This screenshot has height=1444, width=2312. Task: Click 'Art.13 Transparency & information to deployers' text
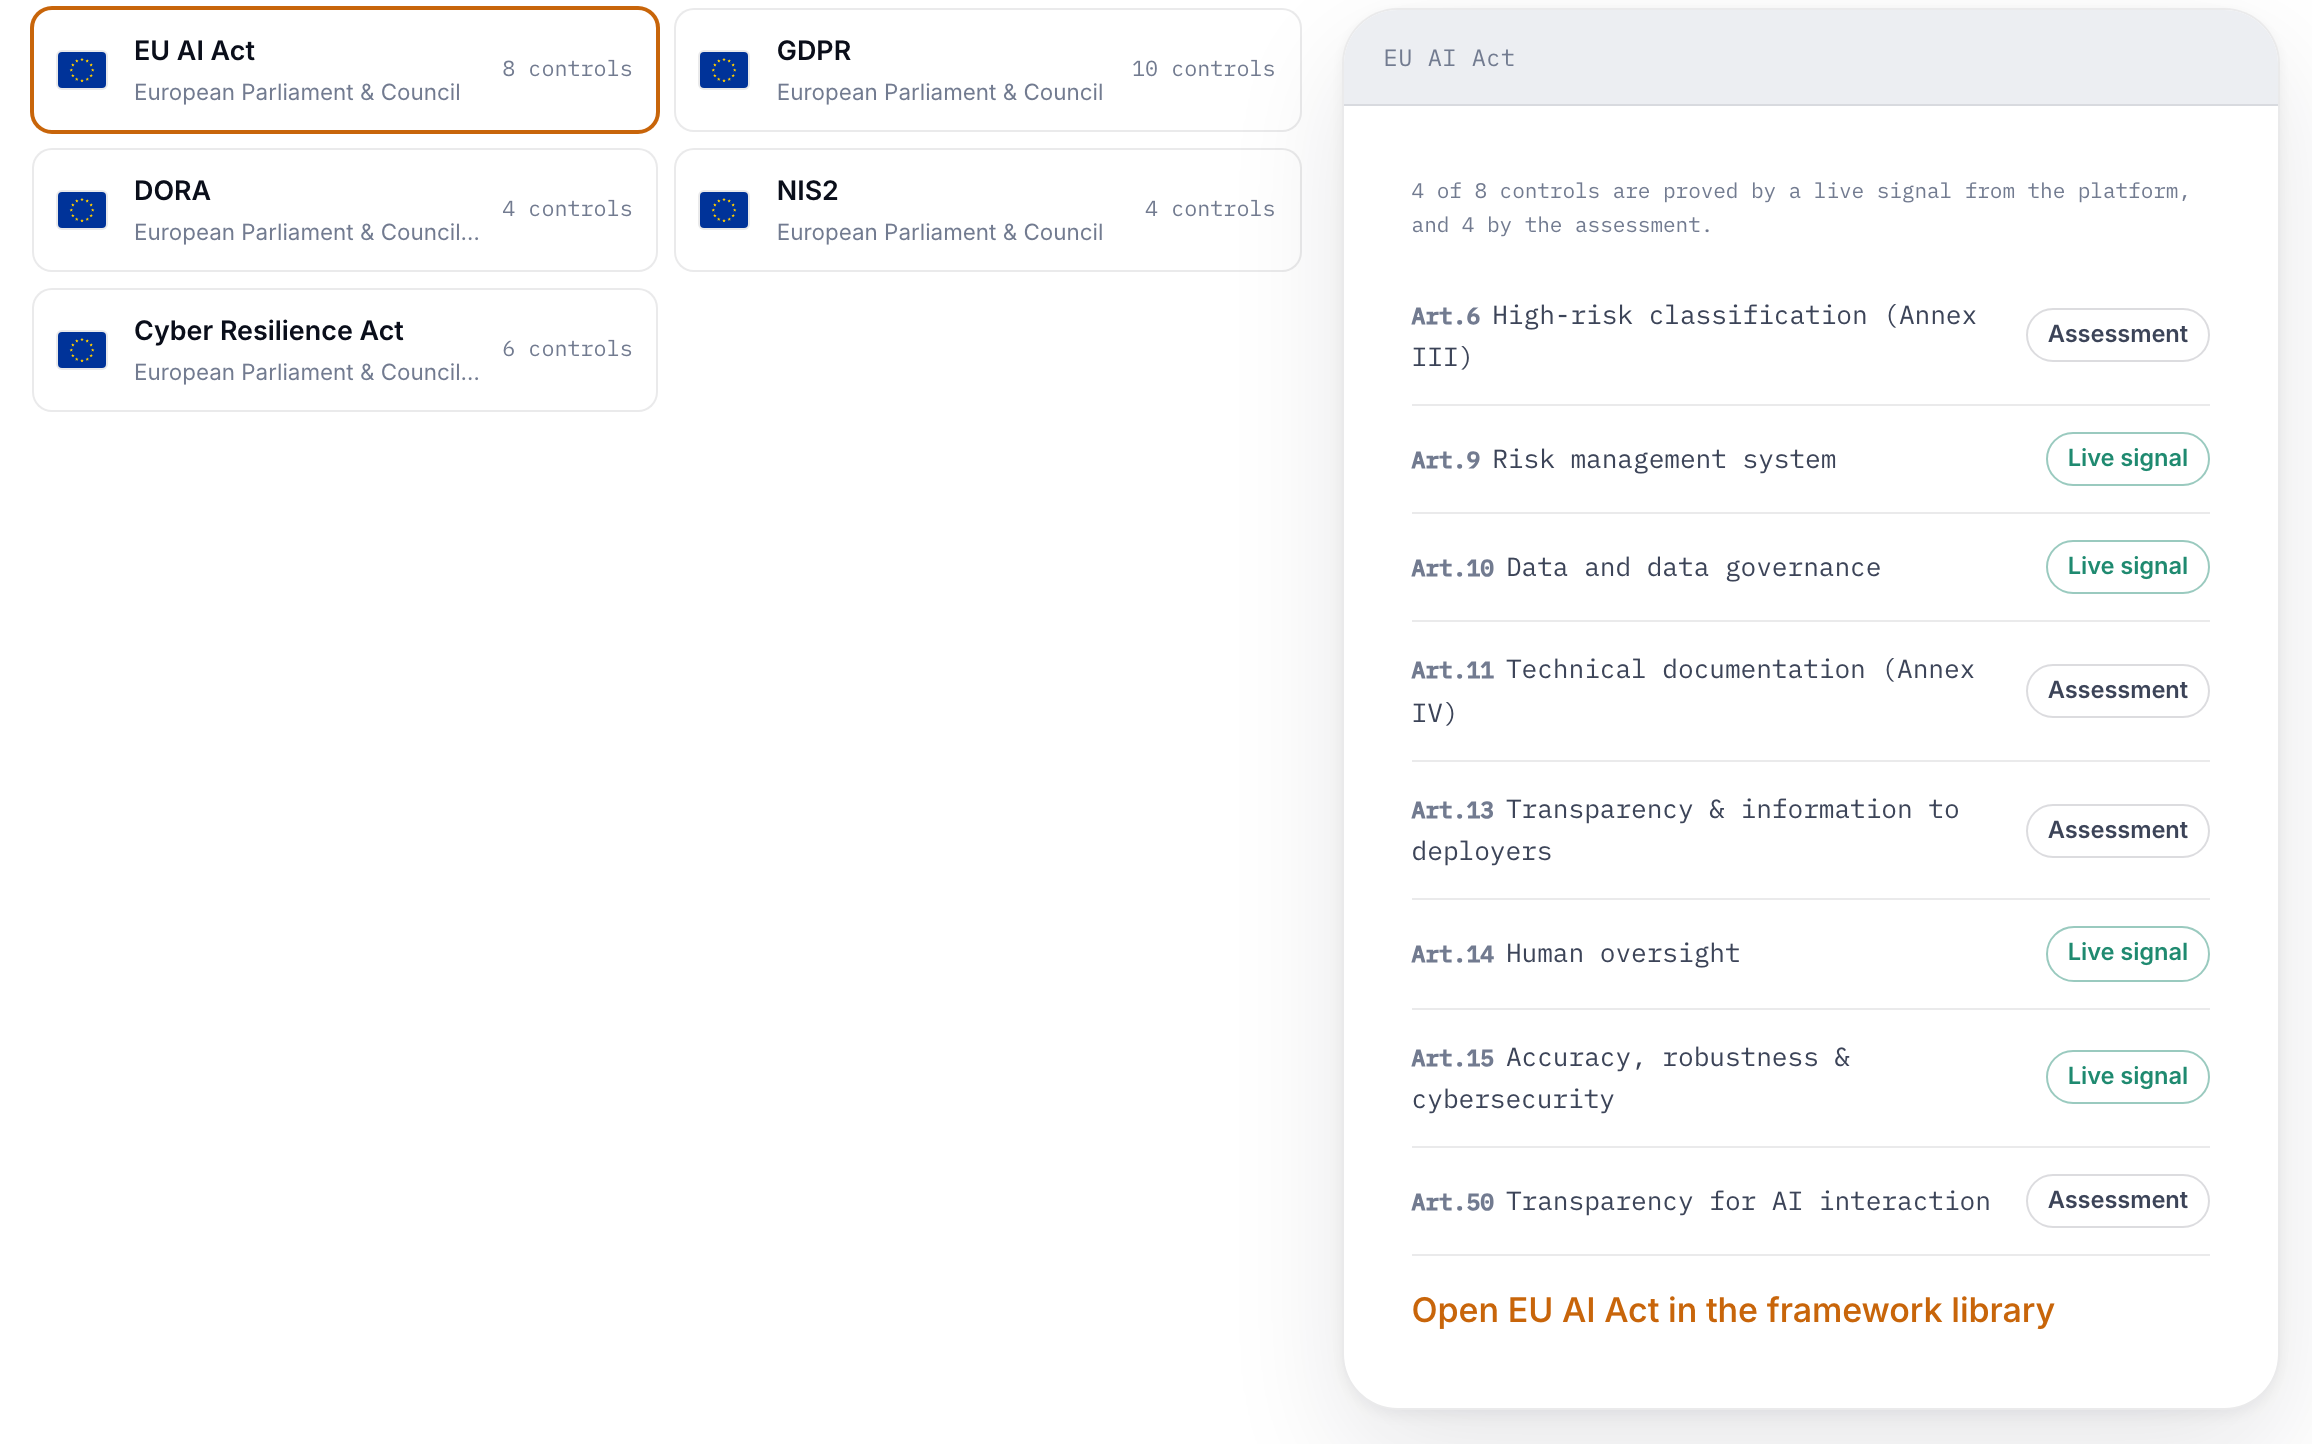[1685, 830]
